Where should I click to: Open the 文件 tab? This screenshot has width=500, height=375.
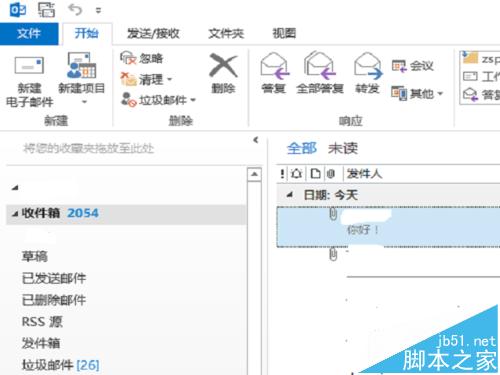[x=29, y=33]
